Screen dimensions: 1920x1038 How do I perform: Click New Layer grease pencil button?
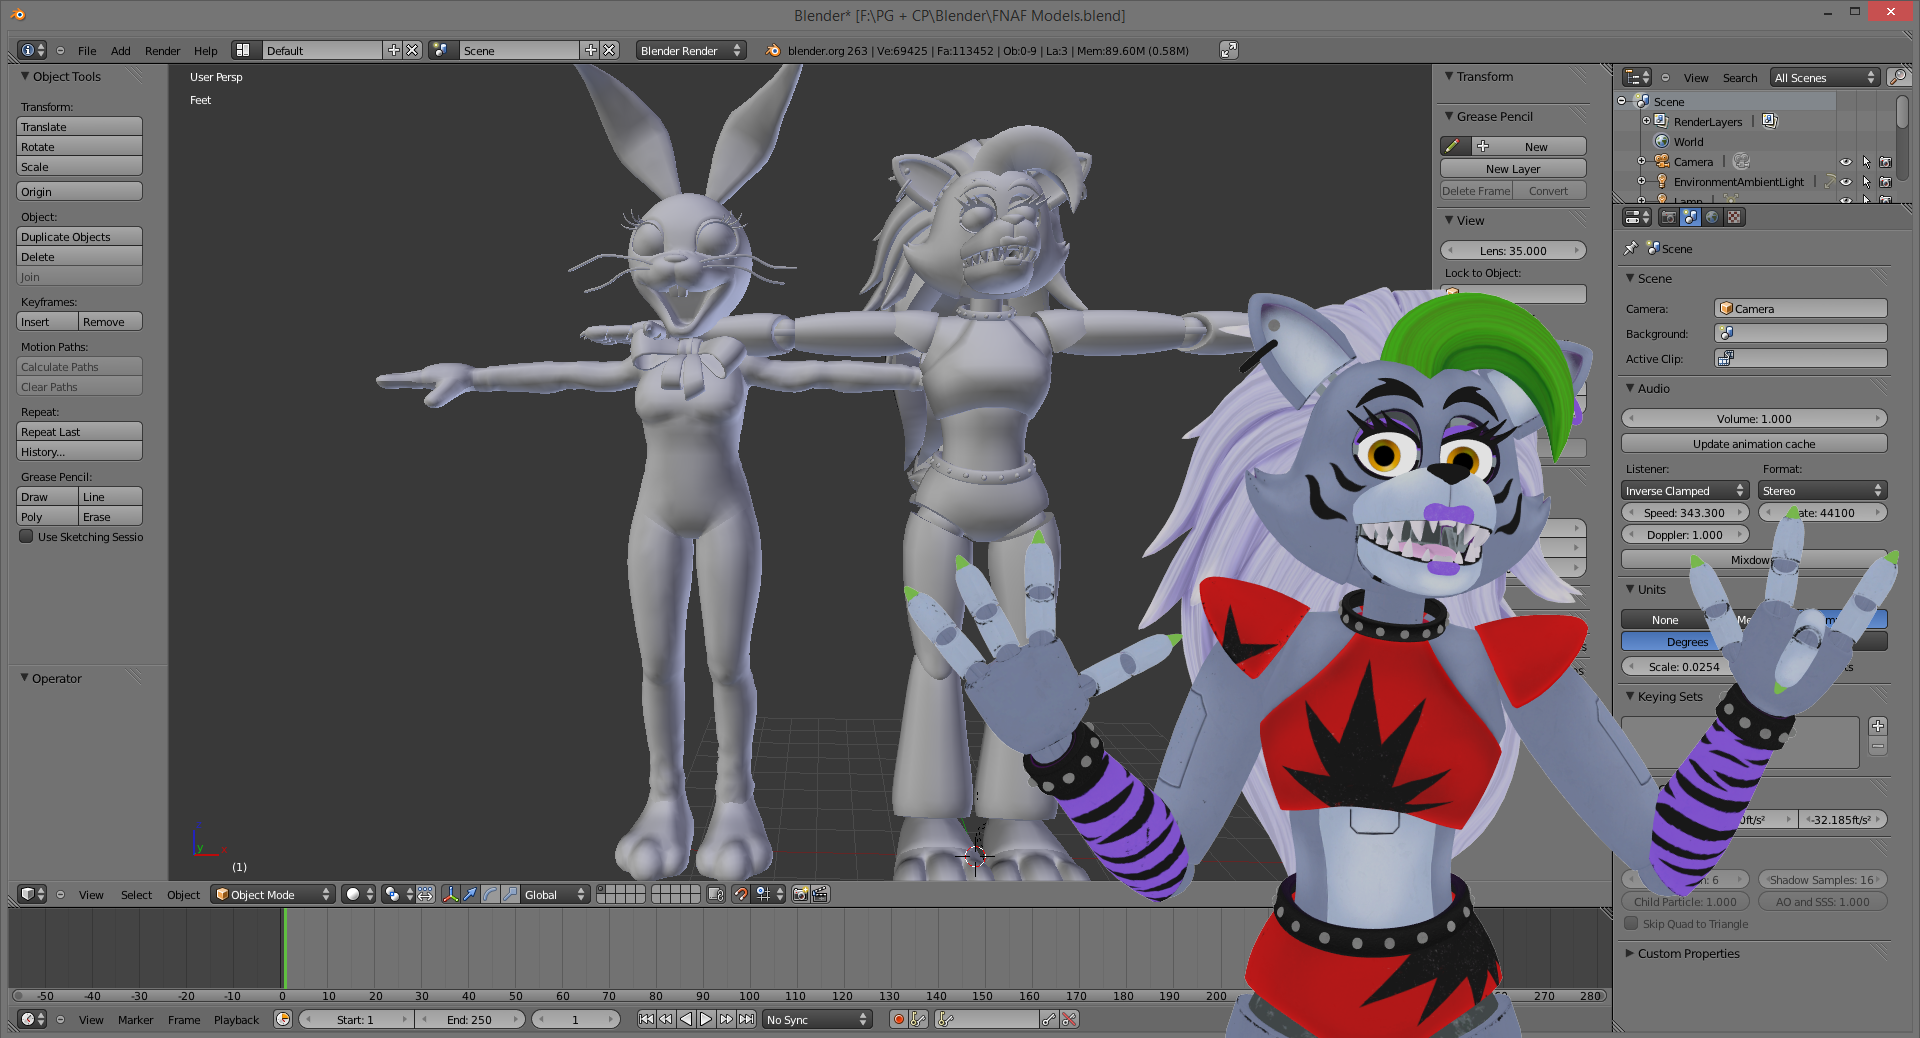[1513, 168]
